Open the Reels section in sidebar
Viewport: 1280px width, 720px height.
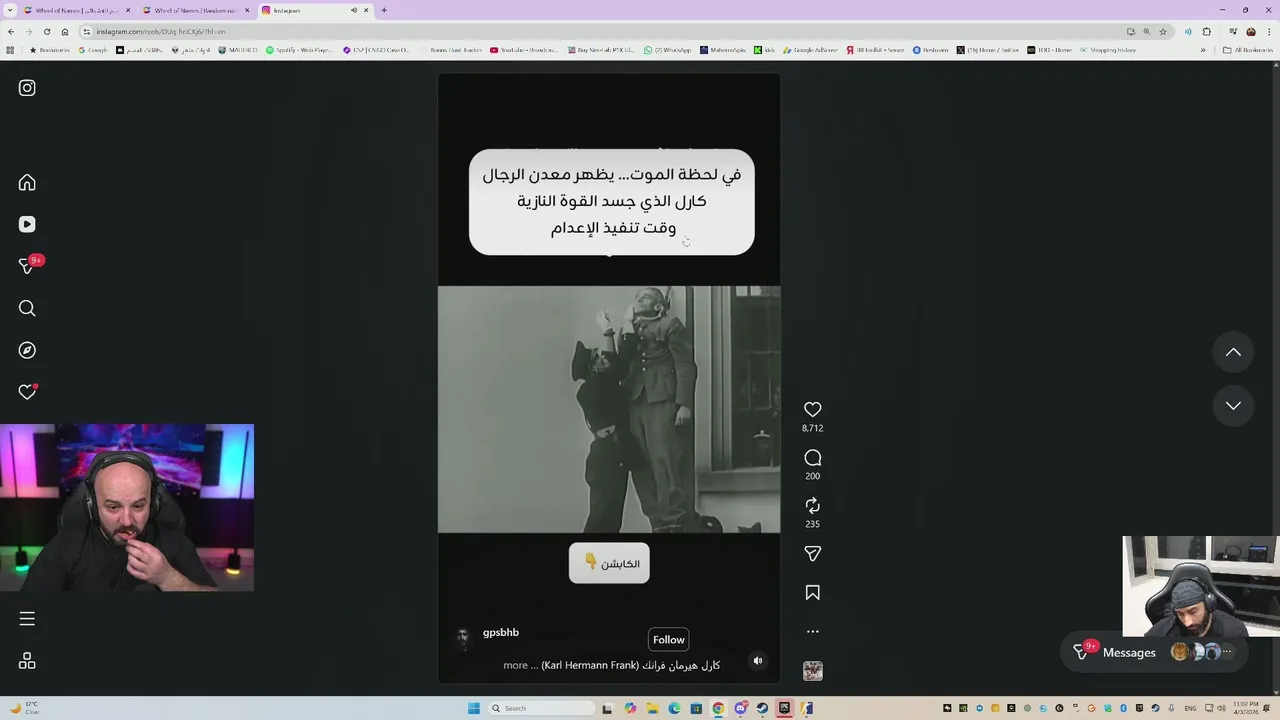[27, 224]
